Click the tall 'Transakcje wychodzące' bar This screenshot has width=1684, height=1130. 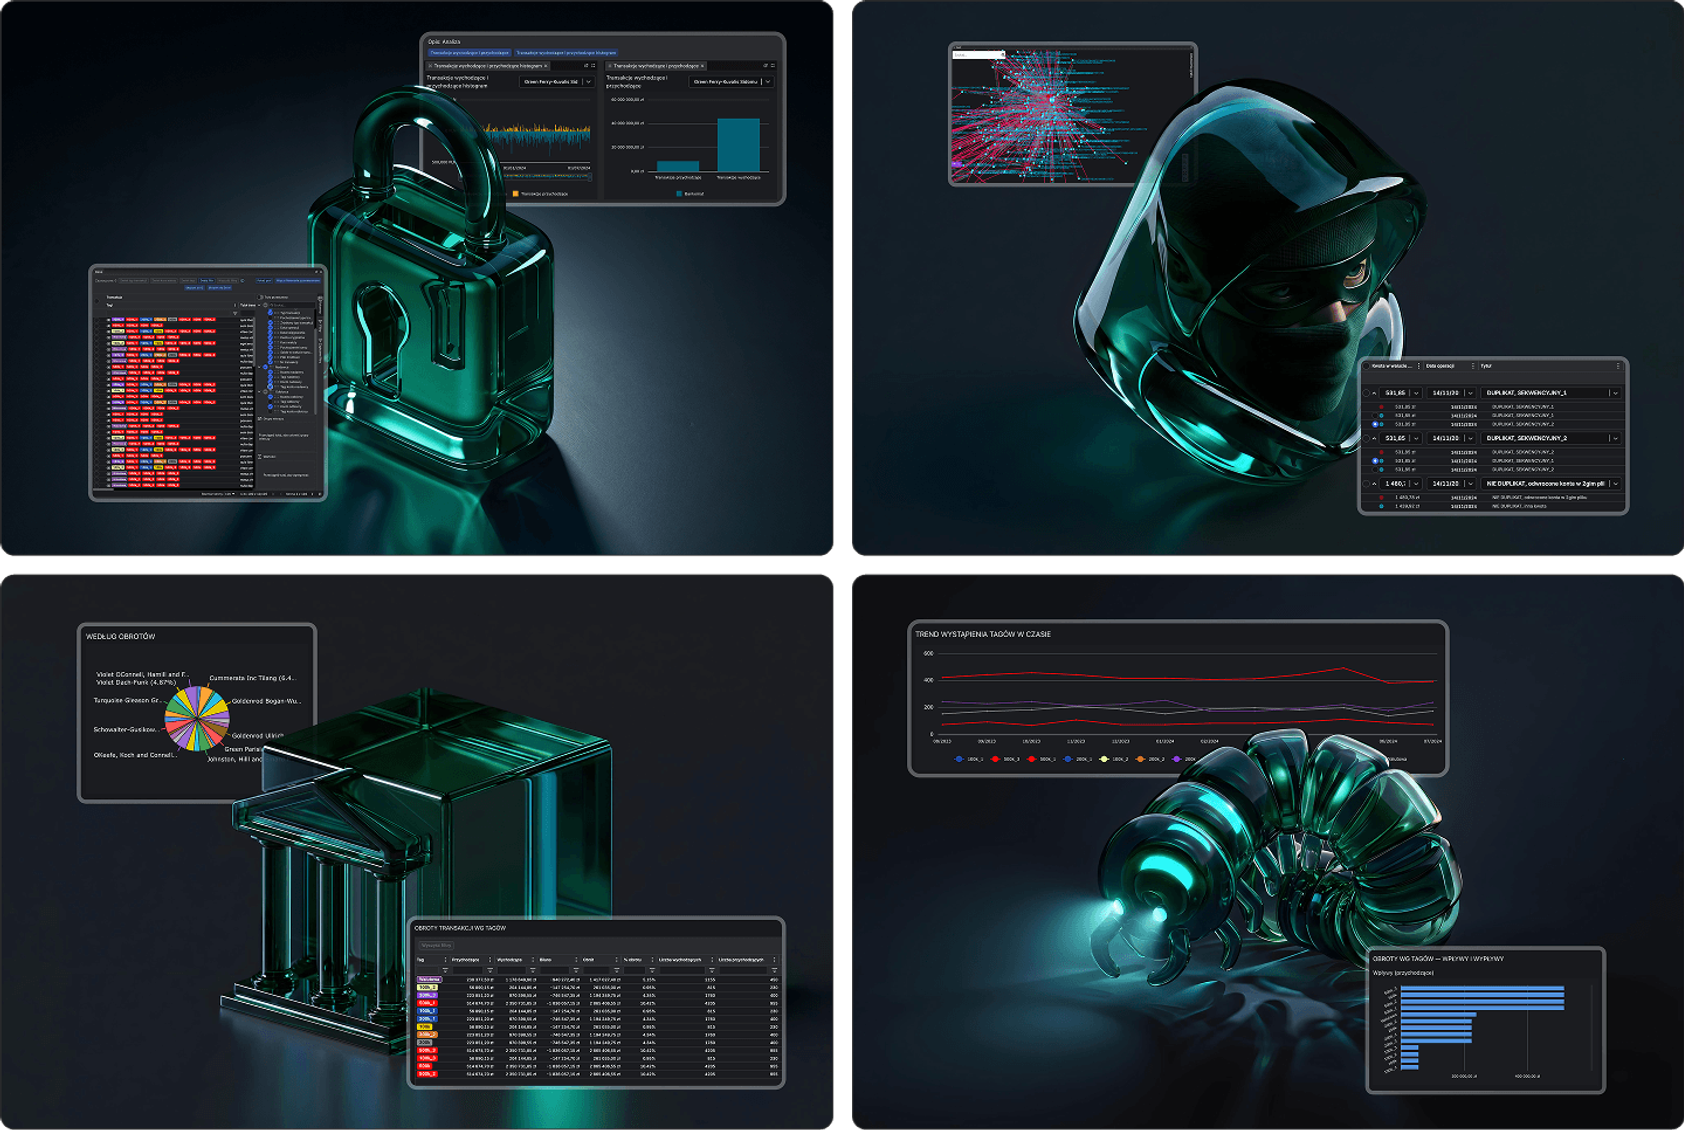(739, 145)
